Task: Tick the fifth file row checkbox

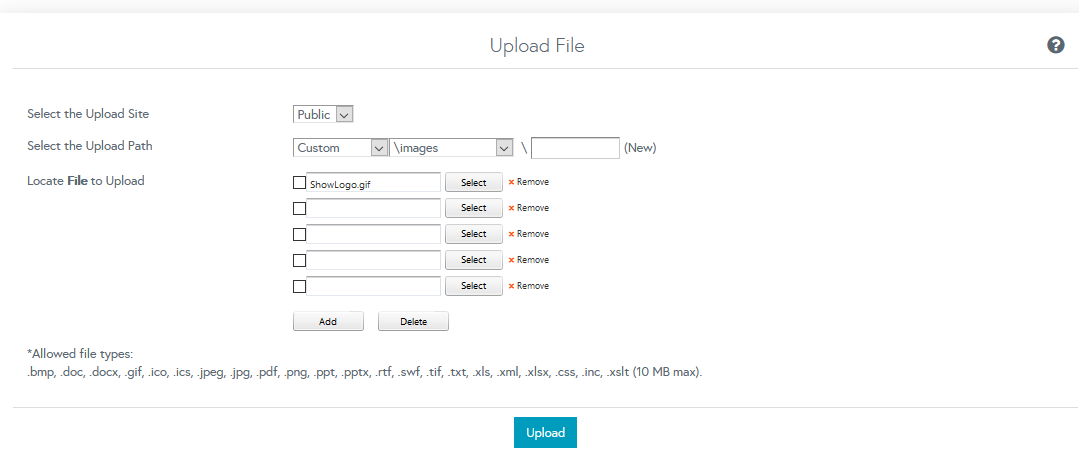Action: coord(299,287)
